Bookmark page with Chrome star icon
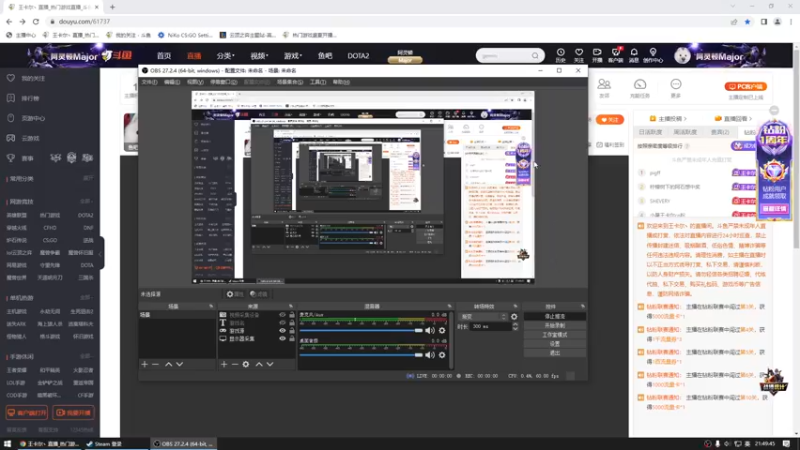The image size is (800, 450). pos(747,21)
